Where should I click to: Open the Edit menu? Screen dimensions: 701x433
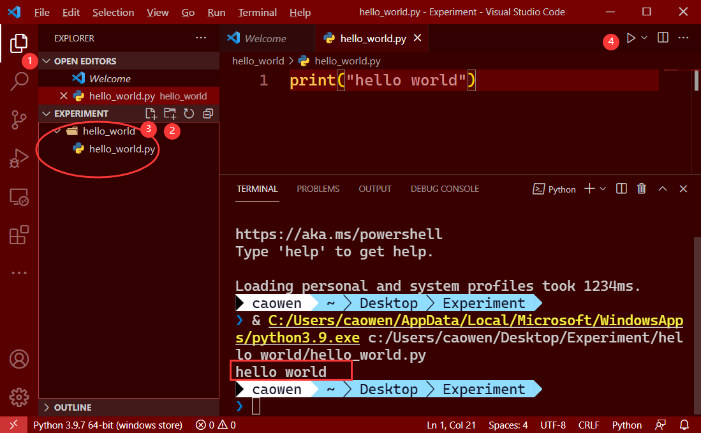click(x=71, y=13)
